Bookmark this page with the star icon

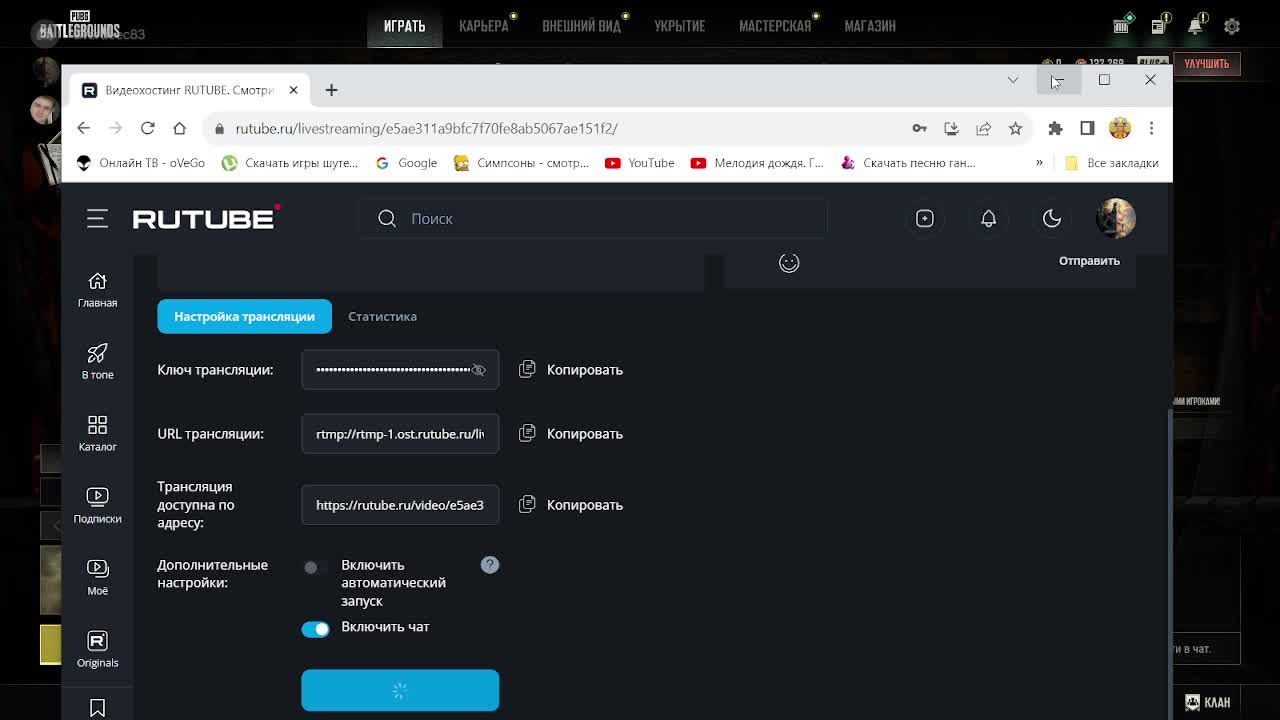tap(1015, 128)
